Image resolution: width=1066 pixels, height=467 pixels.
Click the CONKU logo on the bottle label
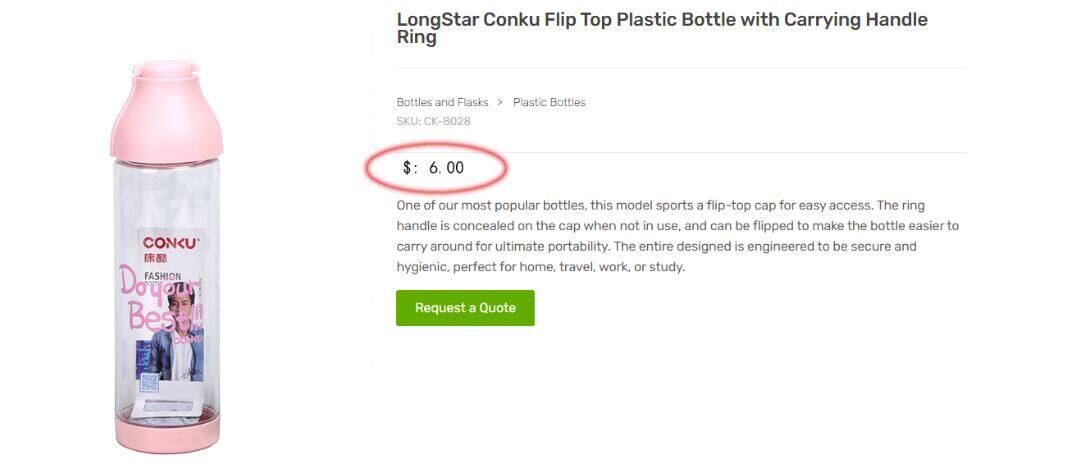pyautogui.click(x=171, y=243)
